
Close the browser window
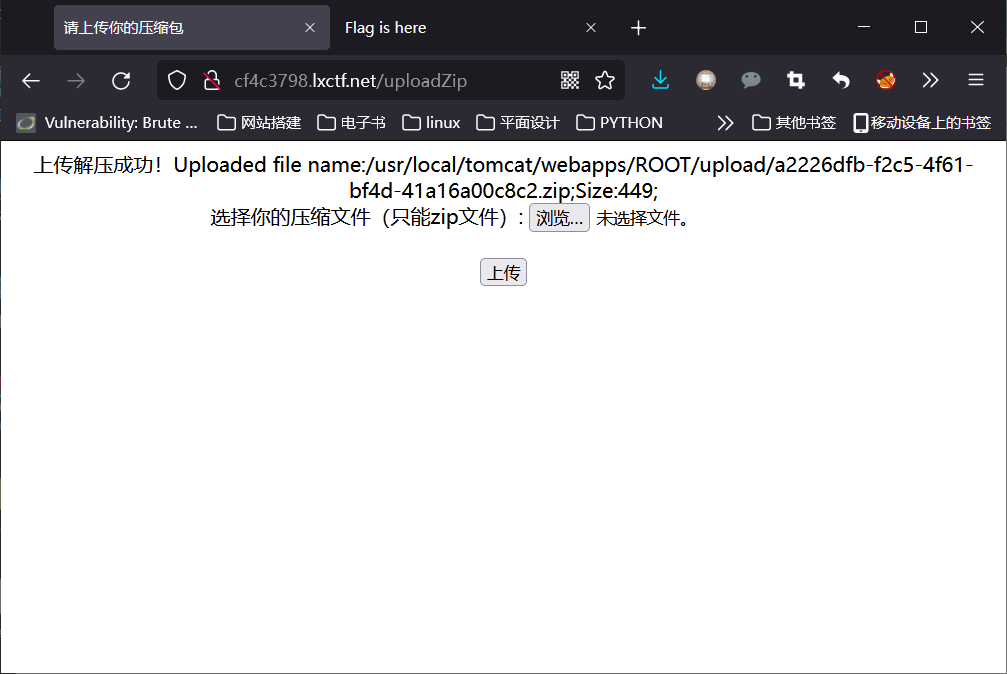977,27
